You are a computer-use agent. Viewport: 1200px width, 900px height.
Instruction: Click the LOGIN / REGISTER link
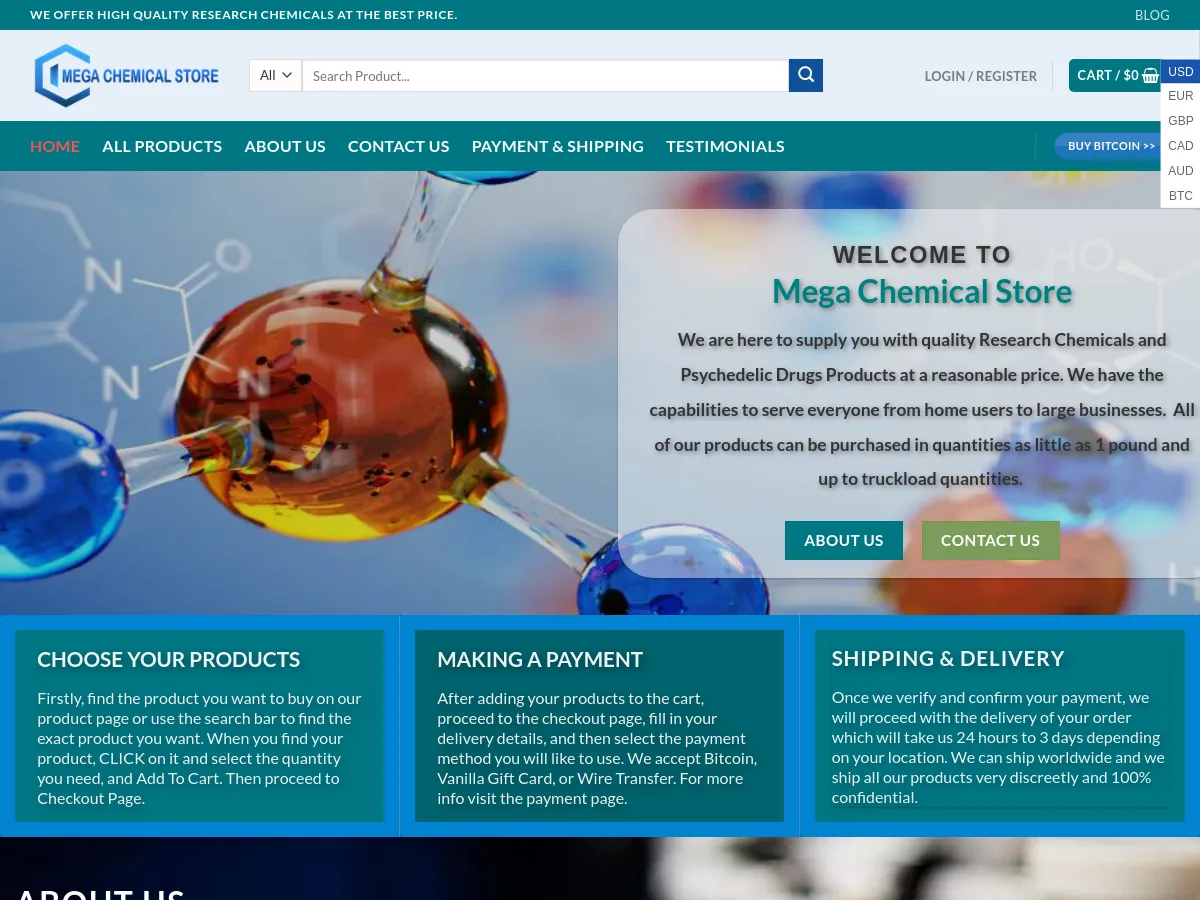tap(980, 76)
